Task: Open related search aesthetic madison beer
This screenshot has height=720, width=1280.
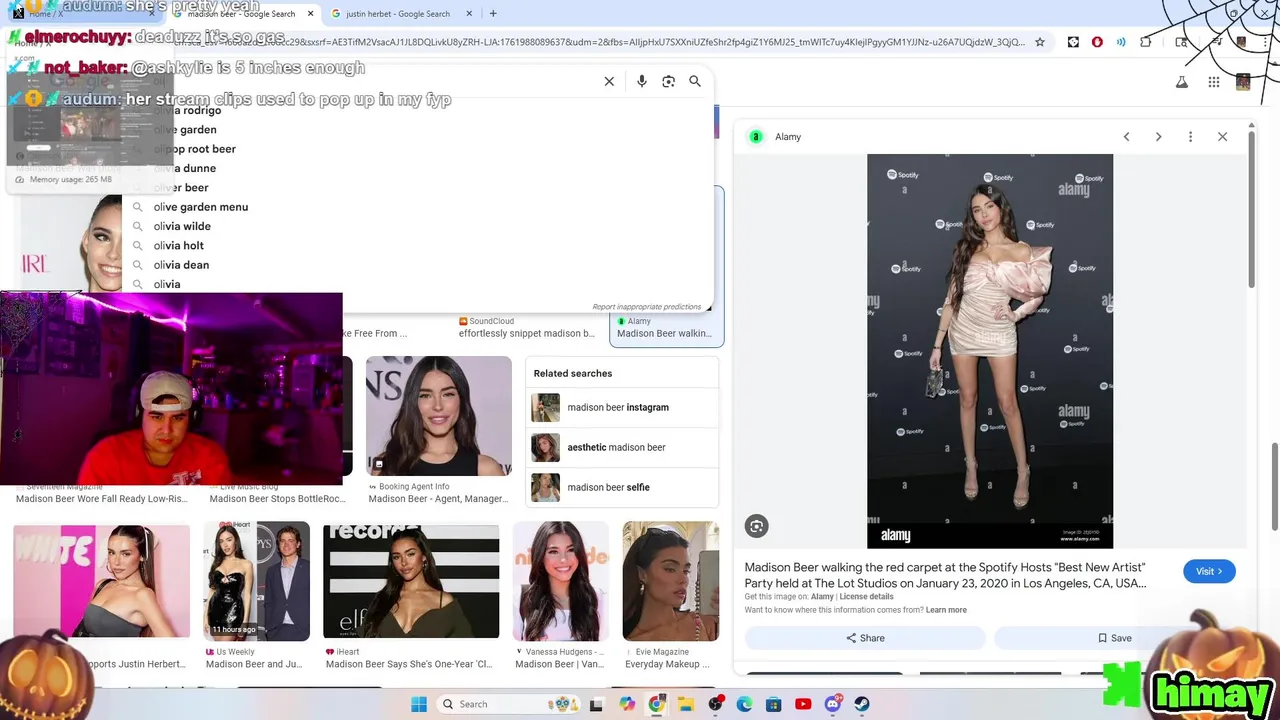Action: coord(622,447)
